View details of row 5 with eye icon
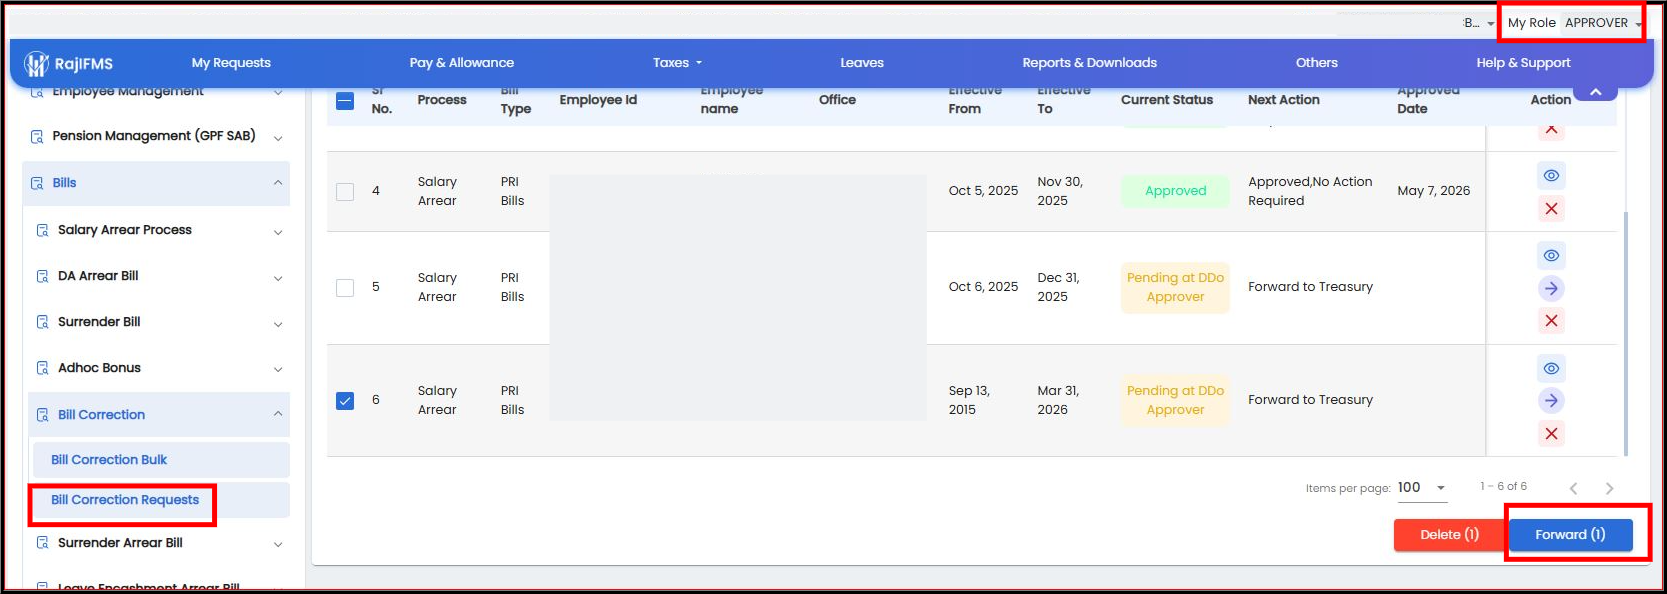Image resolution: width=1667 pixels, height=594 pixels. tap(1551, 256)
